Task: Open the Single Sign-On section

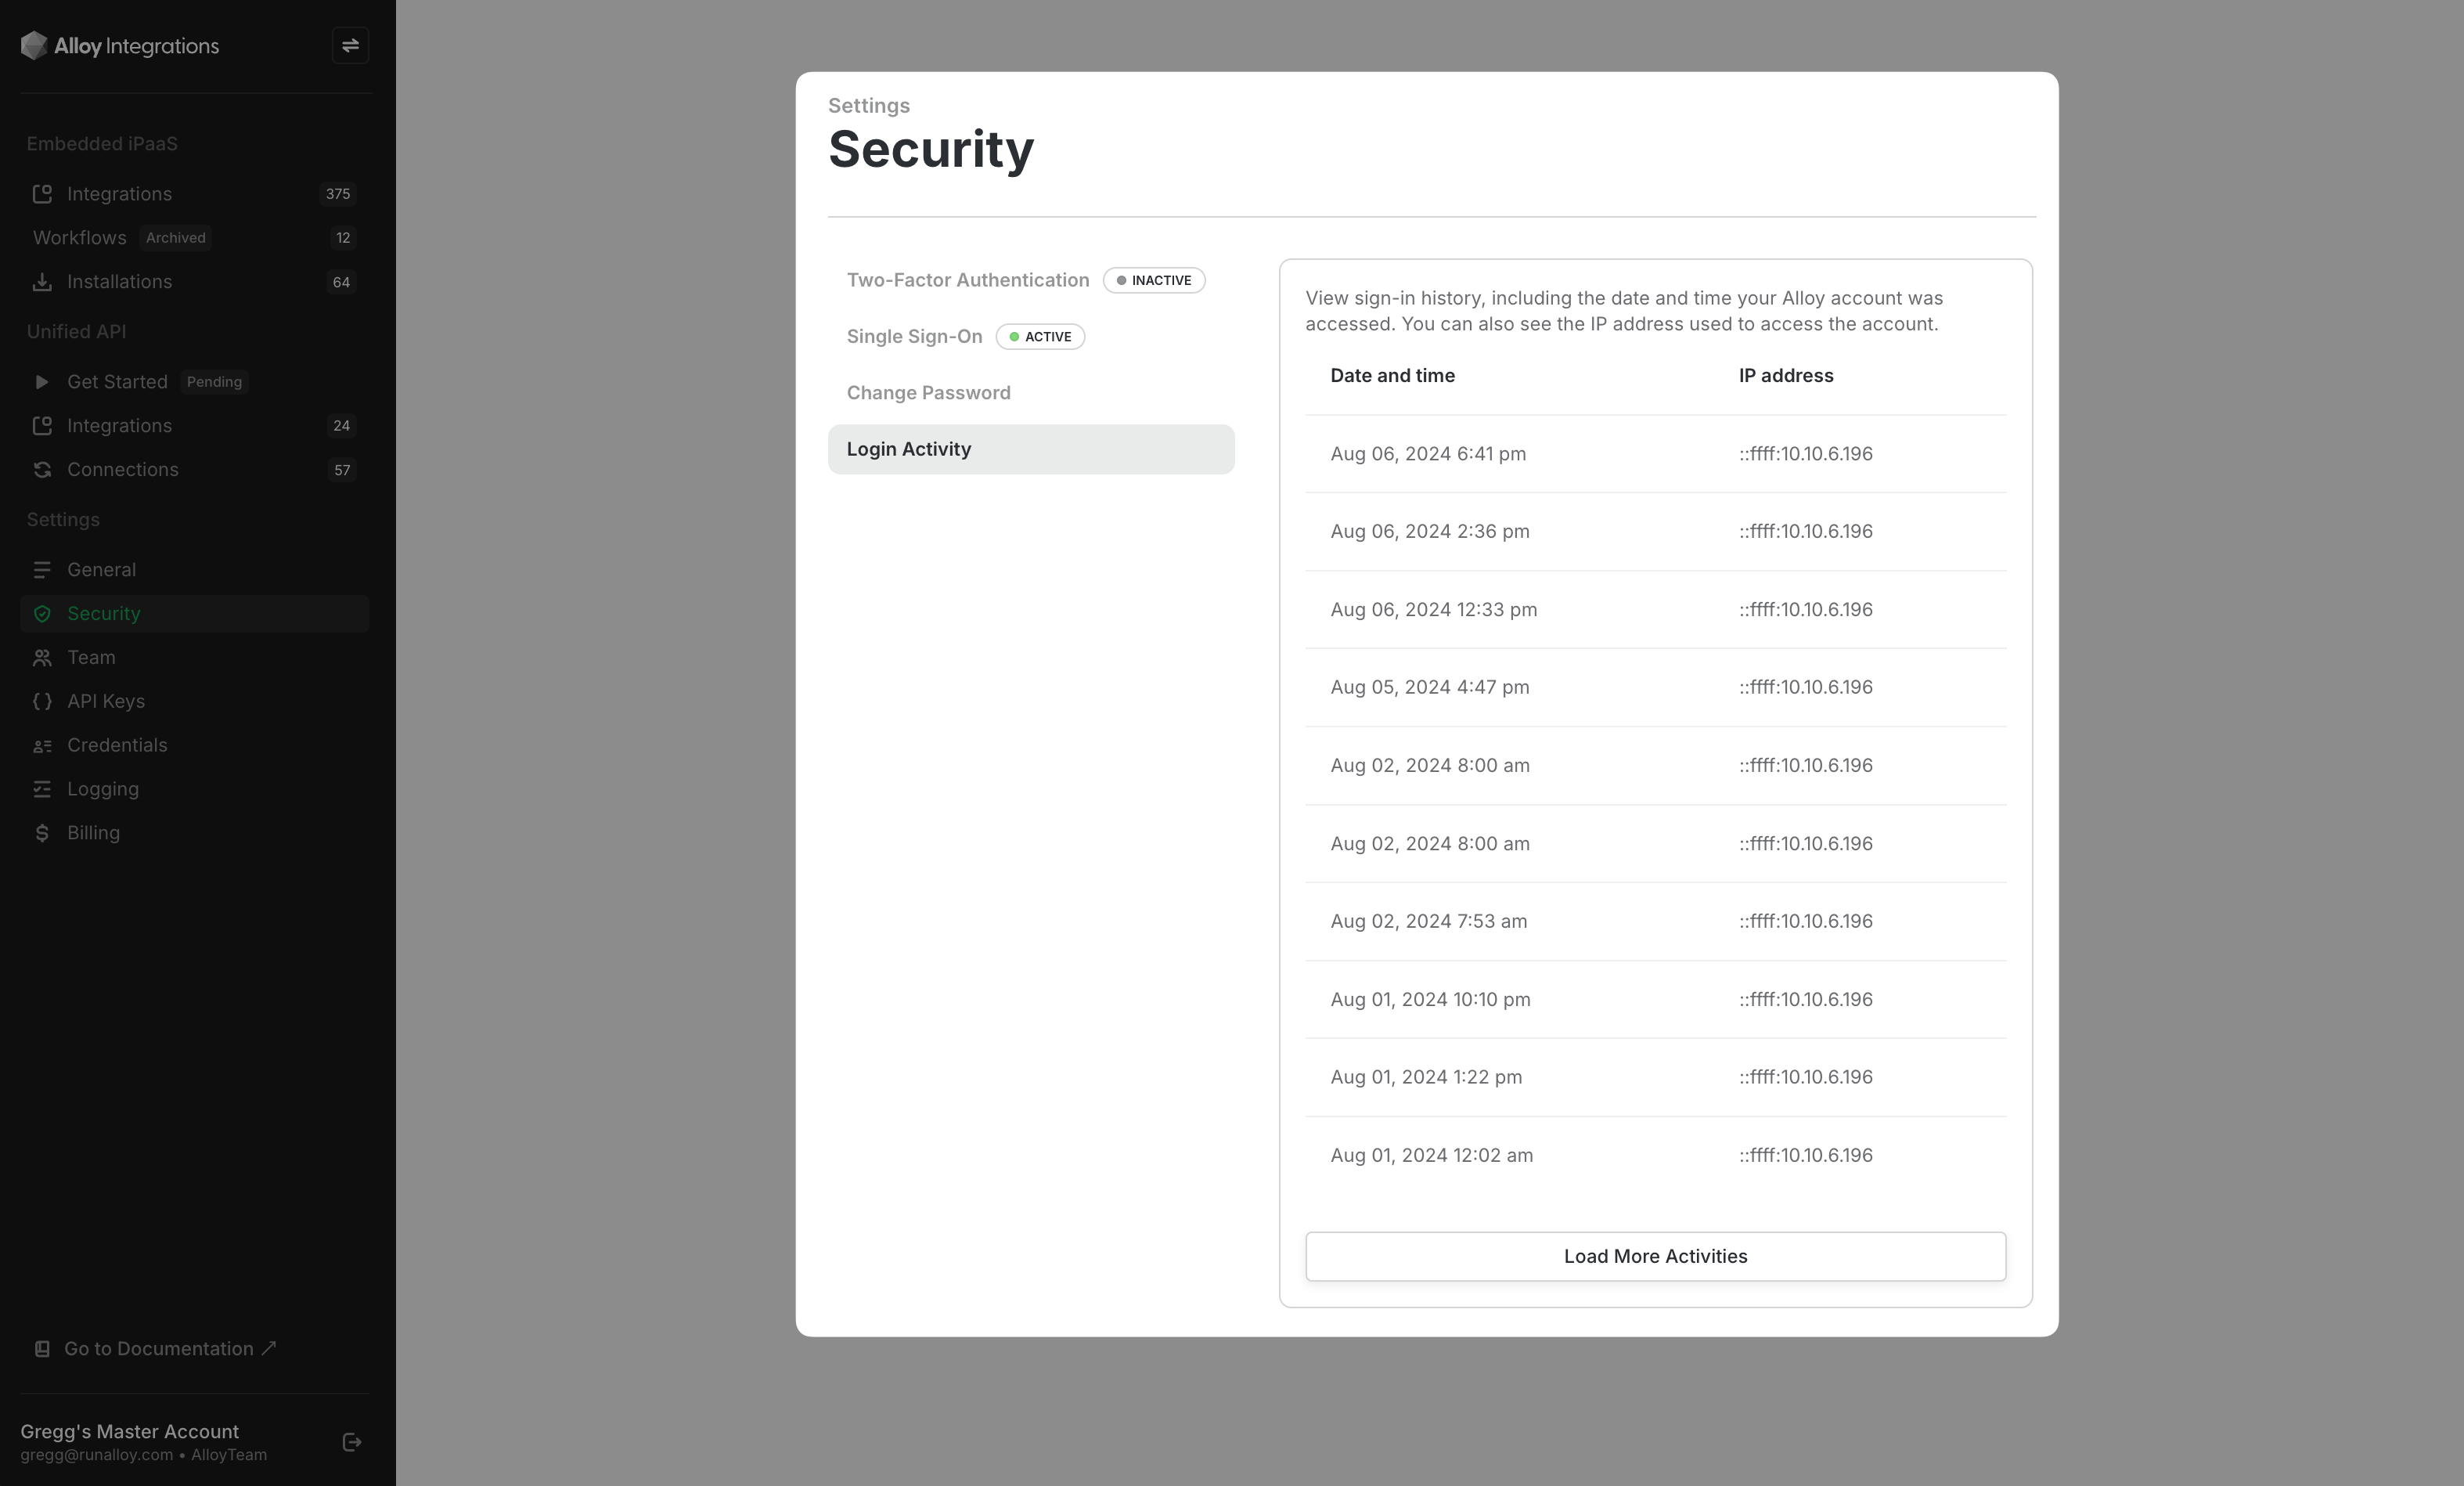Action: coord(914,337)
